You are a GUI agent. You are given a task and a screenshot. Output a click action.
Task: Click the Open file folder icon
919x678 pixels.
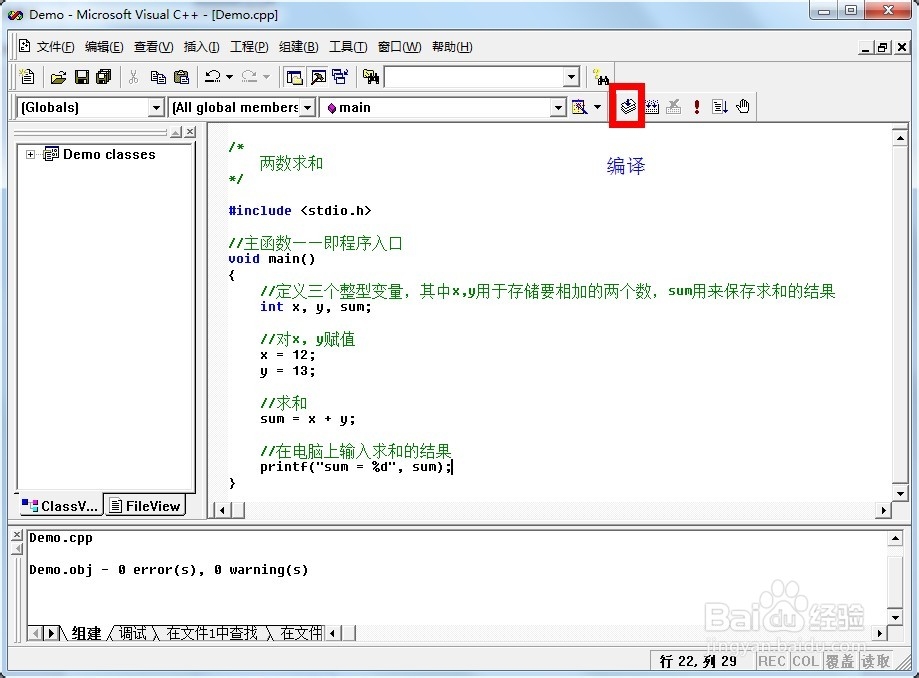coord(58,77)
